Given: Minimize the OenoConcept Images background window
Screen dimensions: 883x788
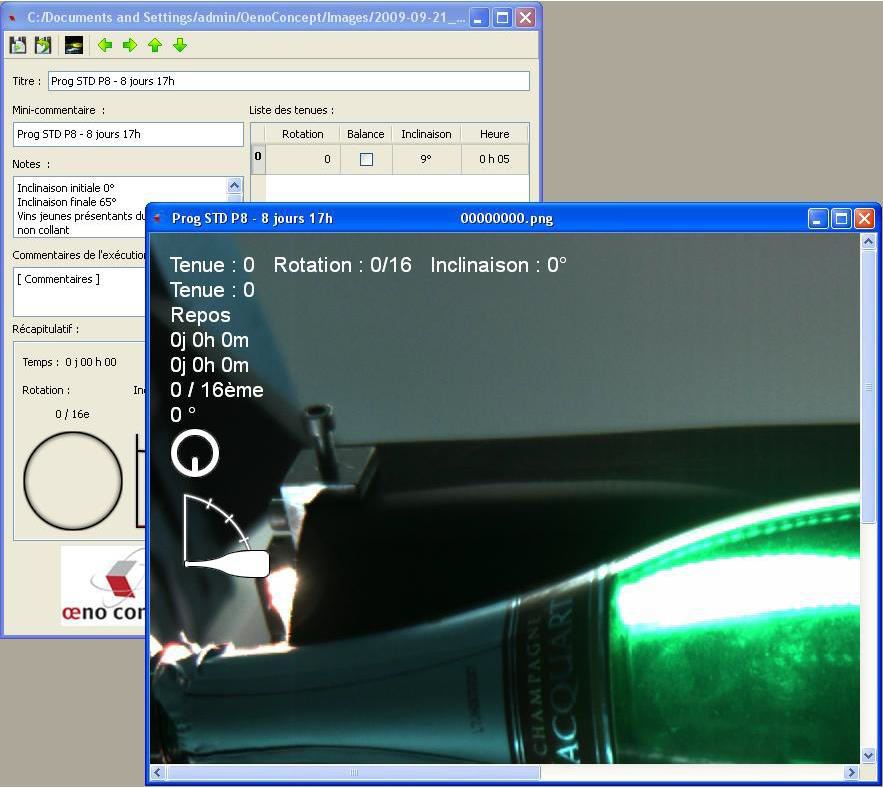Looking at the screenshot, I should click(x=478, y=18).
